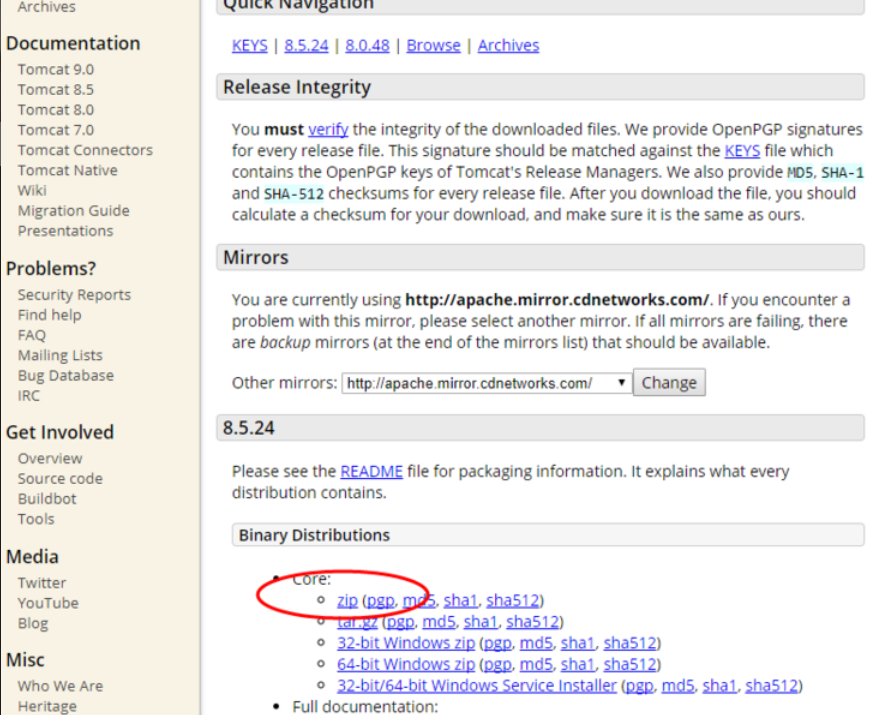873x715 pixels.
Task: Jump to 8.5.24 in Quick Navigation
Action: point(306,45)
